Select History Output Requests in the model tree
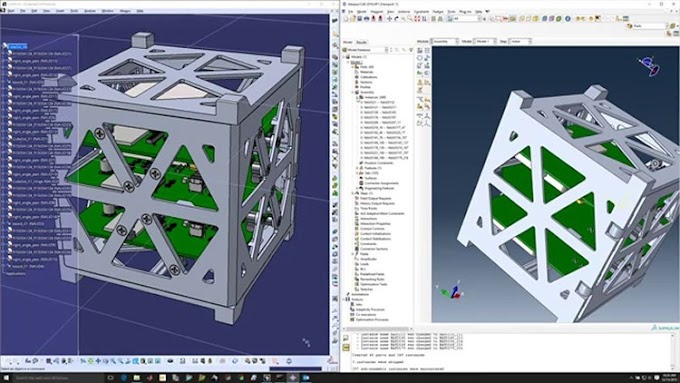Viewport: 680px width, 383px height. [x=377, y=203]
